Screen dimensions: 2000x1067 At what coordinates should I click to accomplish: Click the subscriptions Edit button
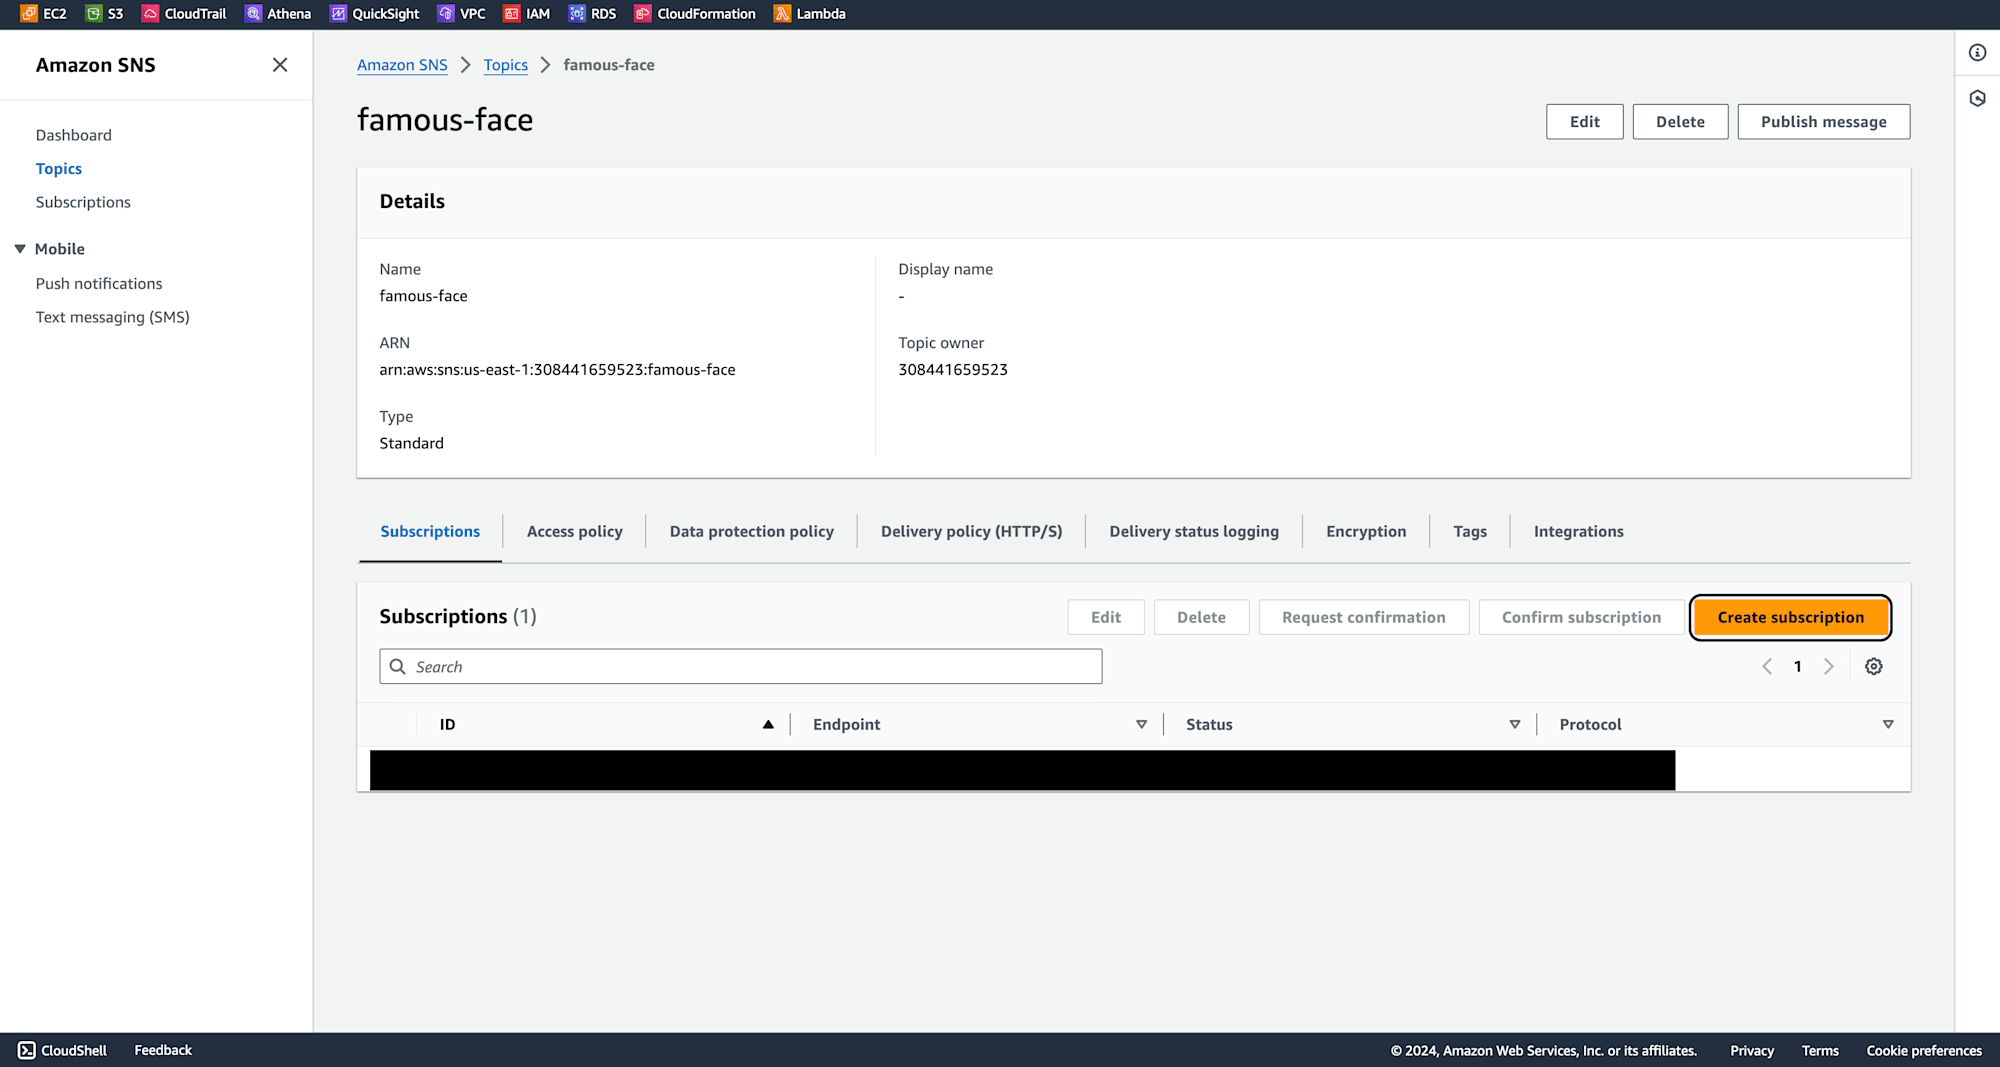1105,617
